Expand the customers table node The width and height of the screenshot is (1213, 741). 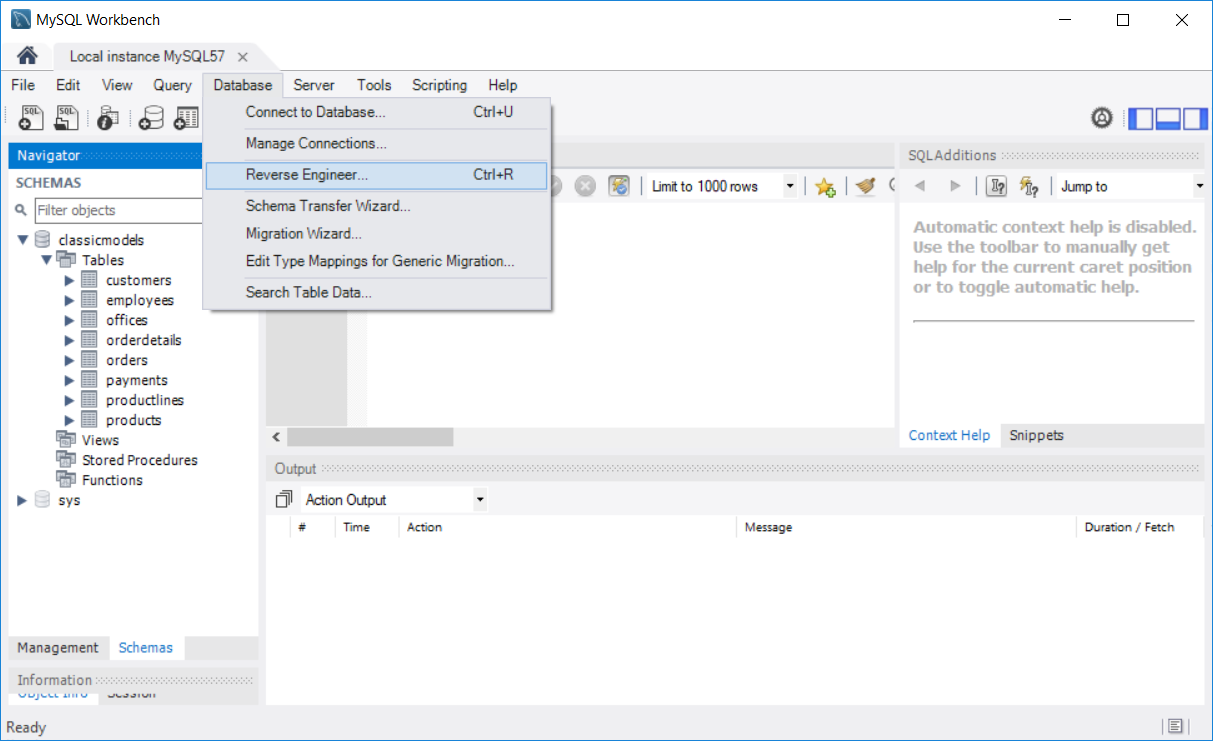tap(69, 280)
